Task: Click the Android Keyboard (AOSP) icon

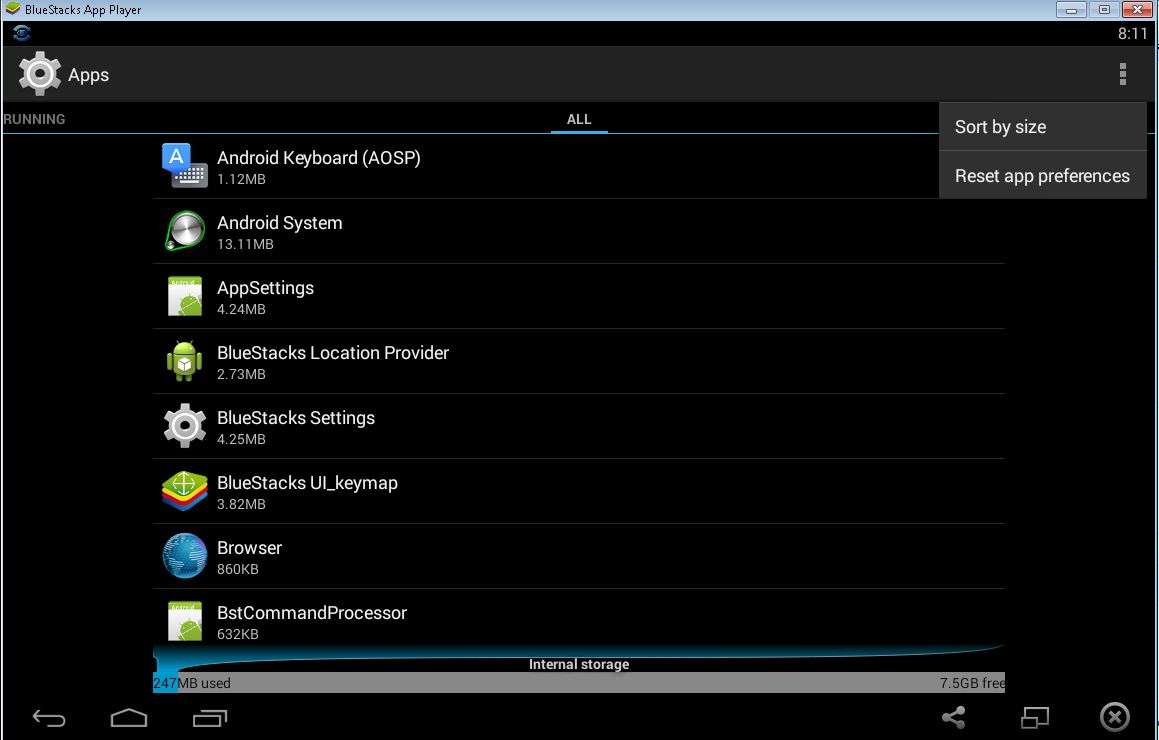Action: click(184, 166)
